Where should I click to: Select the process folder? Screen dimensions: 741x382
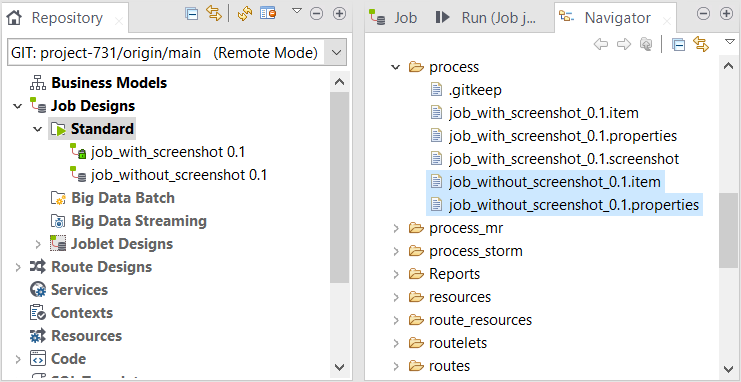(454, 67)
